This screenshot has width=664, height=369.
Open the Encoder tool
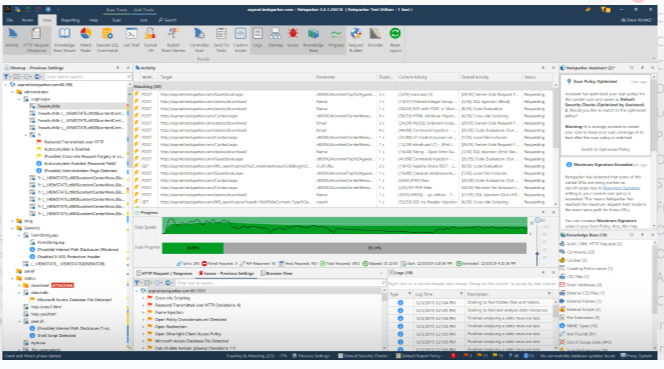click(375, 38)
